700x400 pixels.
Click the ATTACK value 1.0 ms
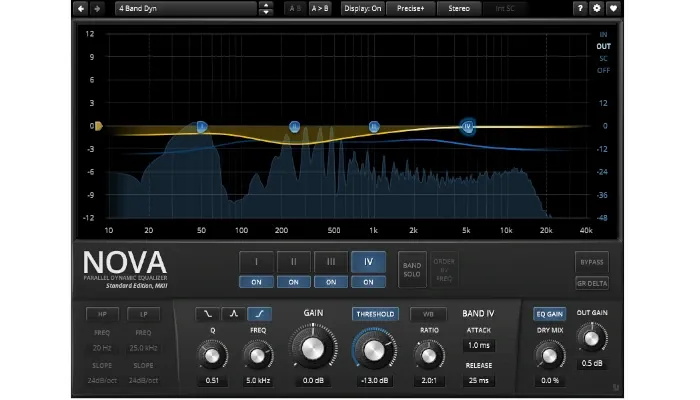[x=479, y=346]
